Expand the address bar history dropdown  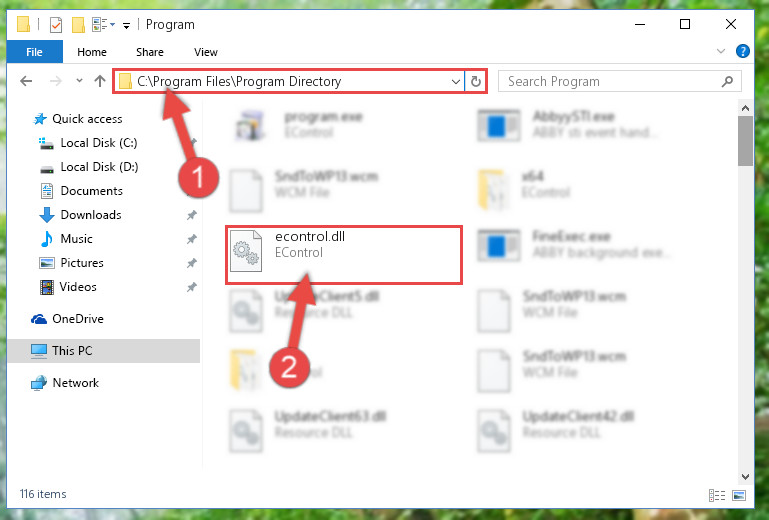(x=456, y=81)
